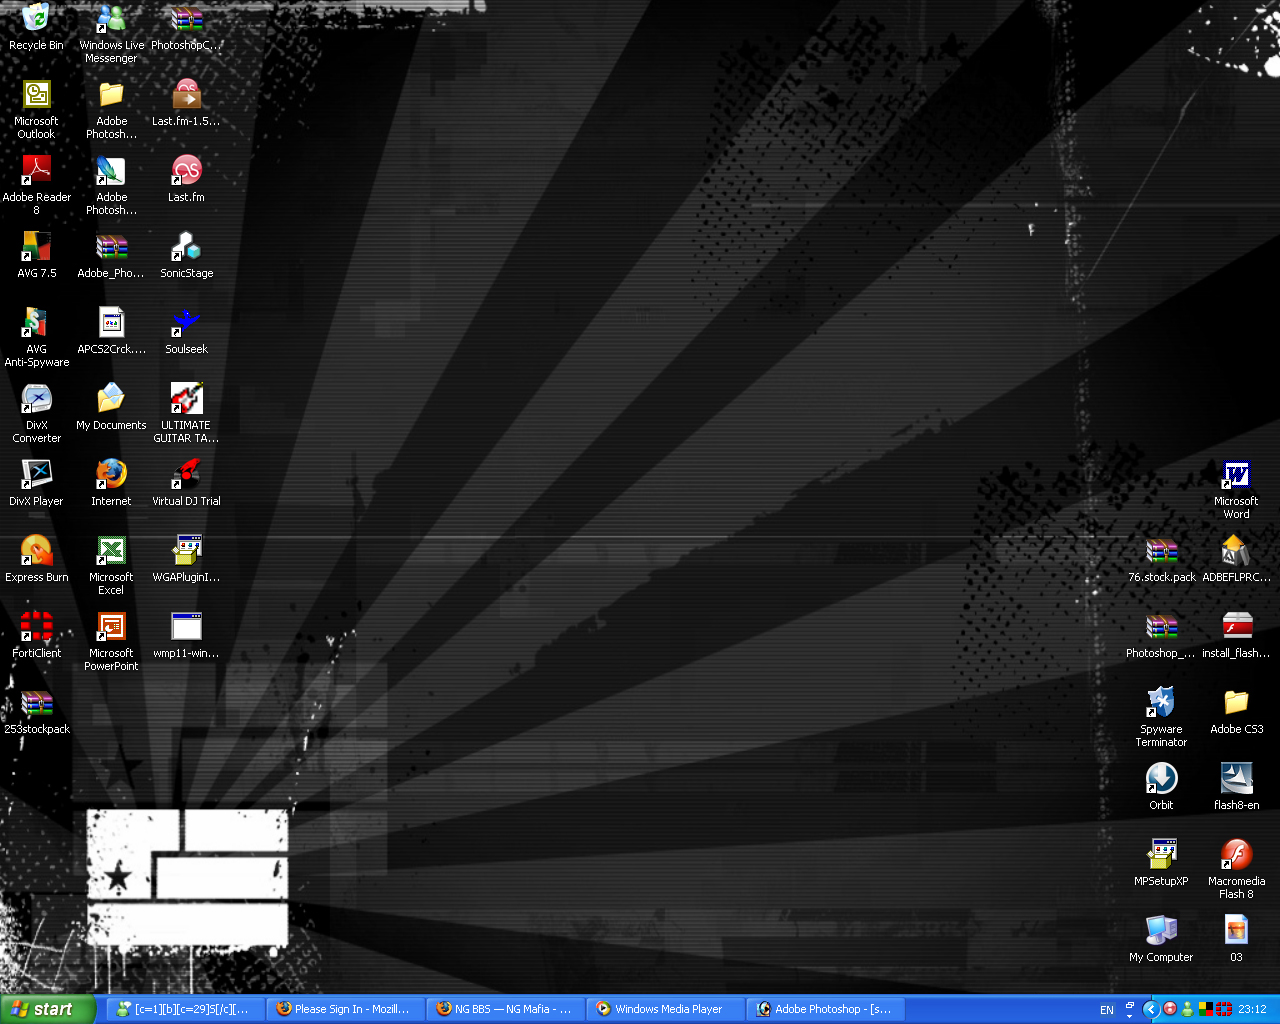This screenshot has width=1280, height=1024.
Task: Open the AVG tray icon
Action: (1206, 1009)
